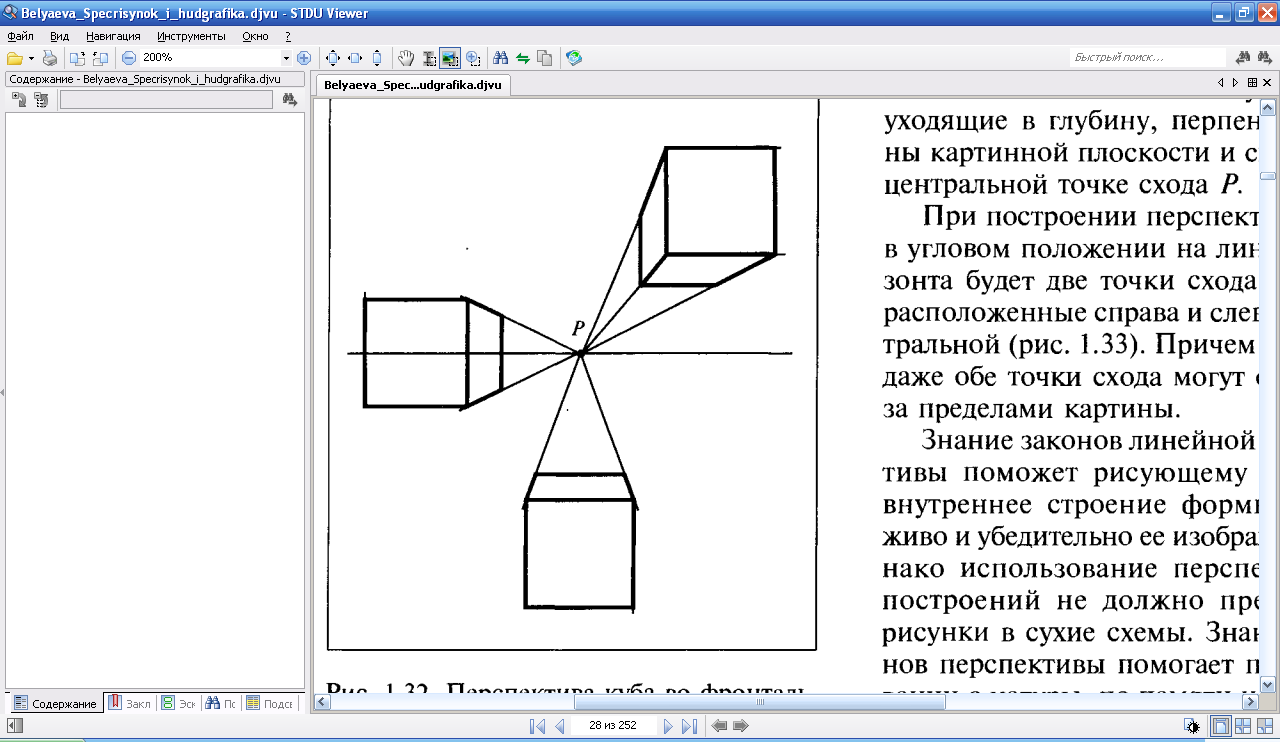Click the vertical scrollbar down arrow
1280x742 pixels.
[1268, 685]
